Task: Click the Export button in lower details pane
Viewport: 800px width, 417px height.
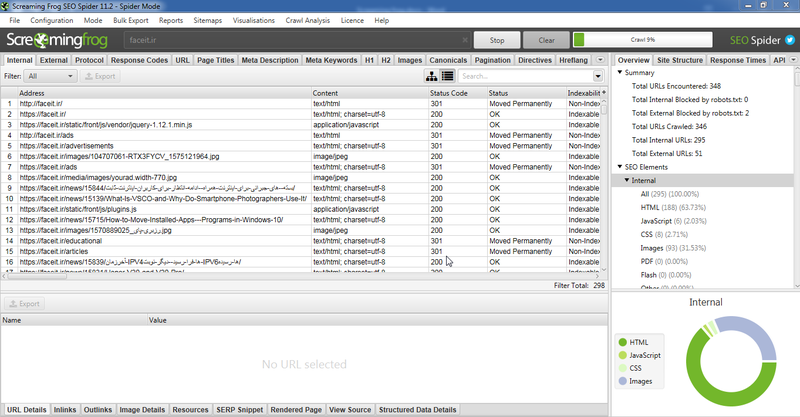Action: (x=24, y=304)
